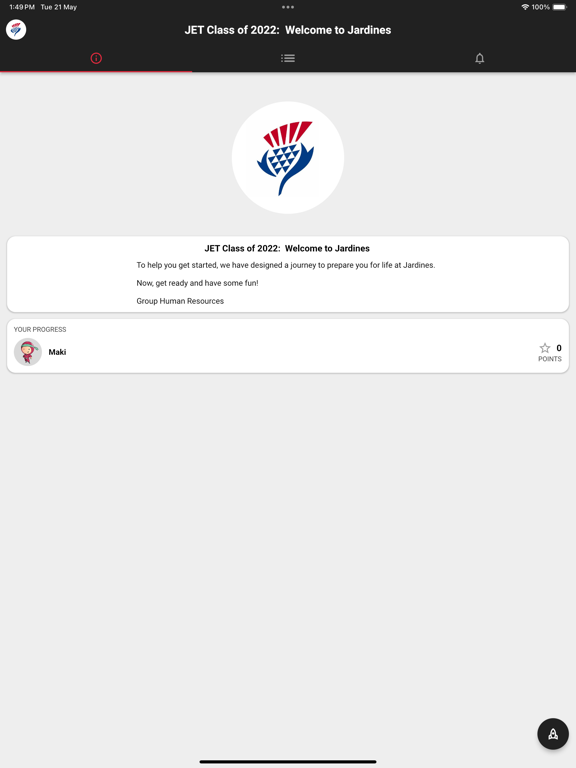Select Maki's avatar picture
Screen dimensions: 576x768
(x=28, y=352)
